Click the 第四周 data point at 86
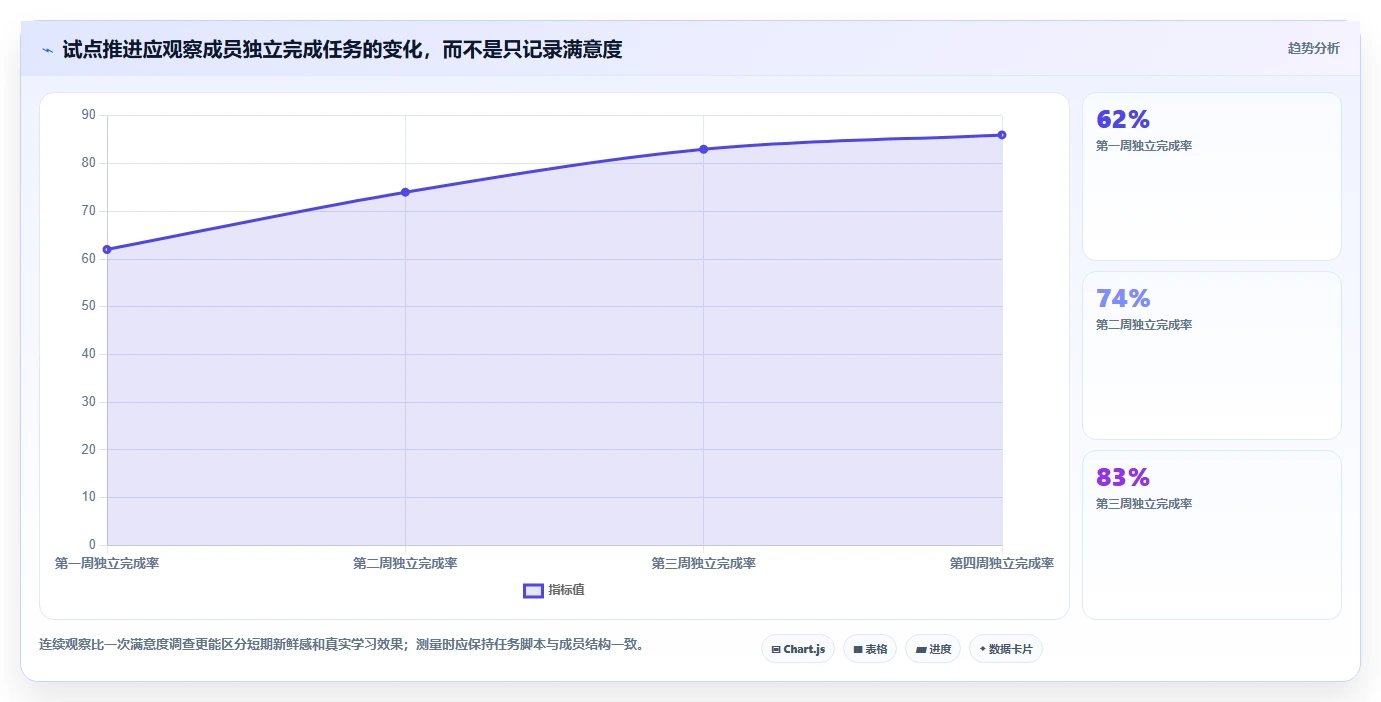The width and height of the screenshot is (1381, 702). coord(1002,135)
